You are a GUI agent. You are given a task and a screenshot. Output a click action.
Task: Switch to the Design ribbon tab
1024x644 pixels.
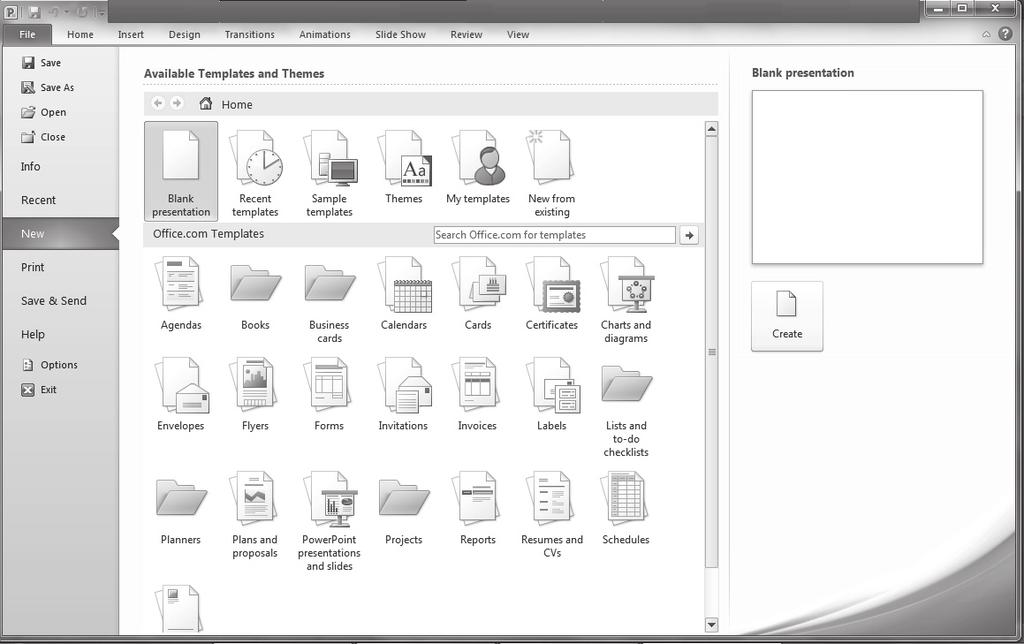(184, 35)
